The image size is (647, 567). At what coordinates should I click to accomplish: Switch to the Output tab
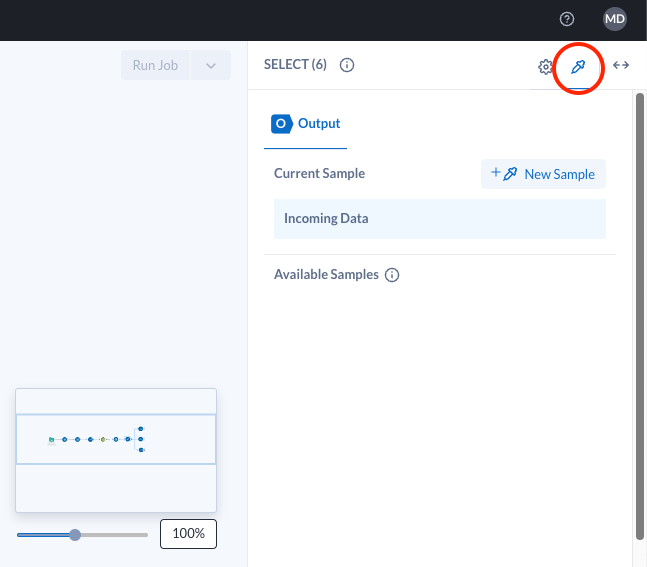point(305,124)
